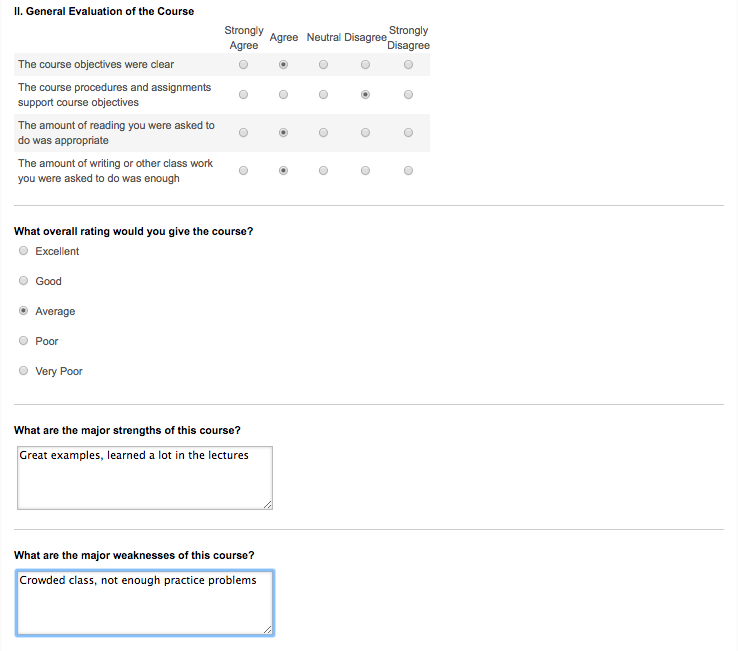Click the major strengths text box
Viewport: 738px width, 651px height.
(x=145, y=478)
